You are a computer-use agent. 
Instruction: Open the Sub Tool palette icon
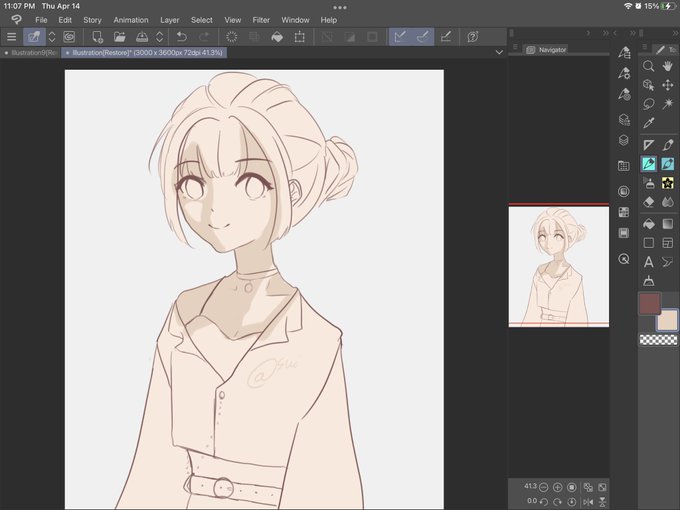pos(624,53)
